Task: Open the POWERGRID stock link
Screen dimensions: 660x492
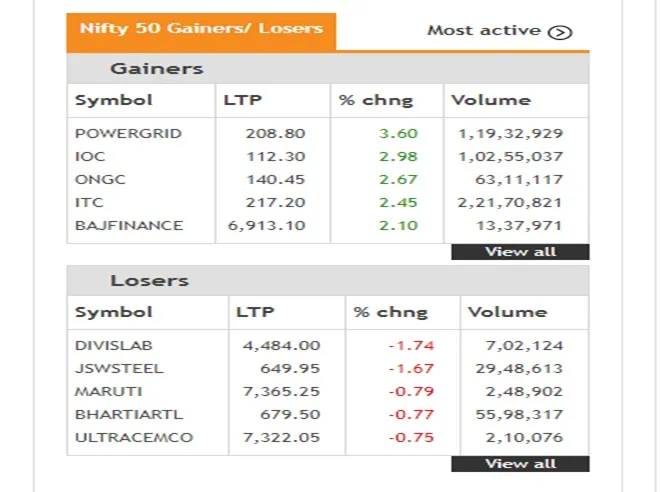Action: (115, 133)
